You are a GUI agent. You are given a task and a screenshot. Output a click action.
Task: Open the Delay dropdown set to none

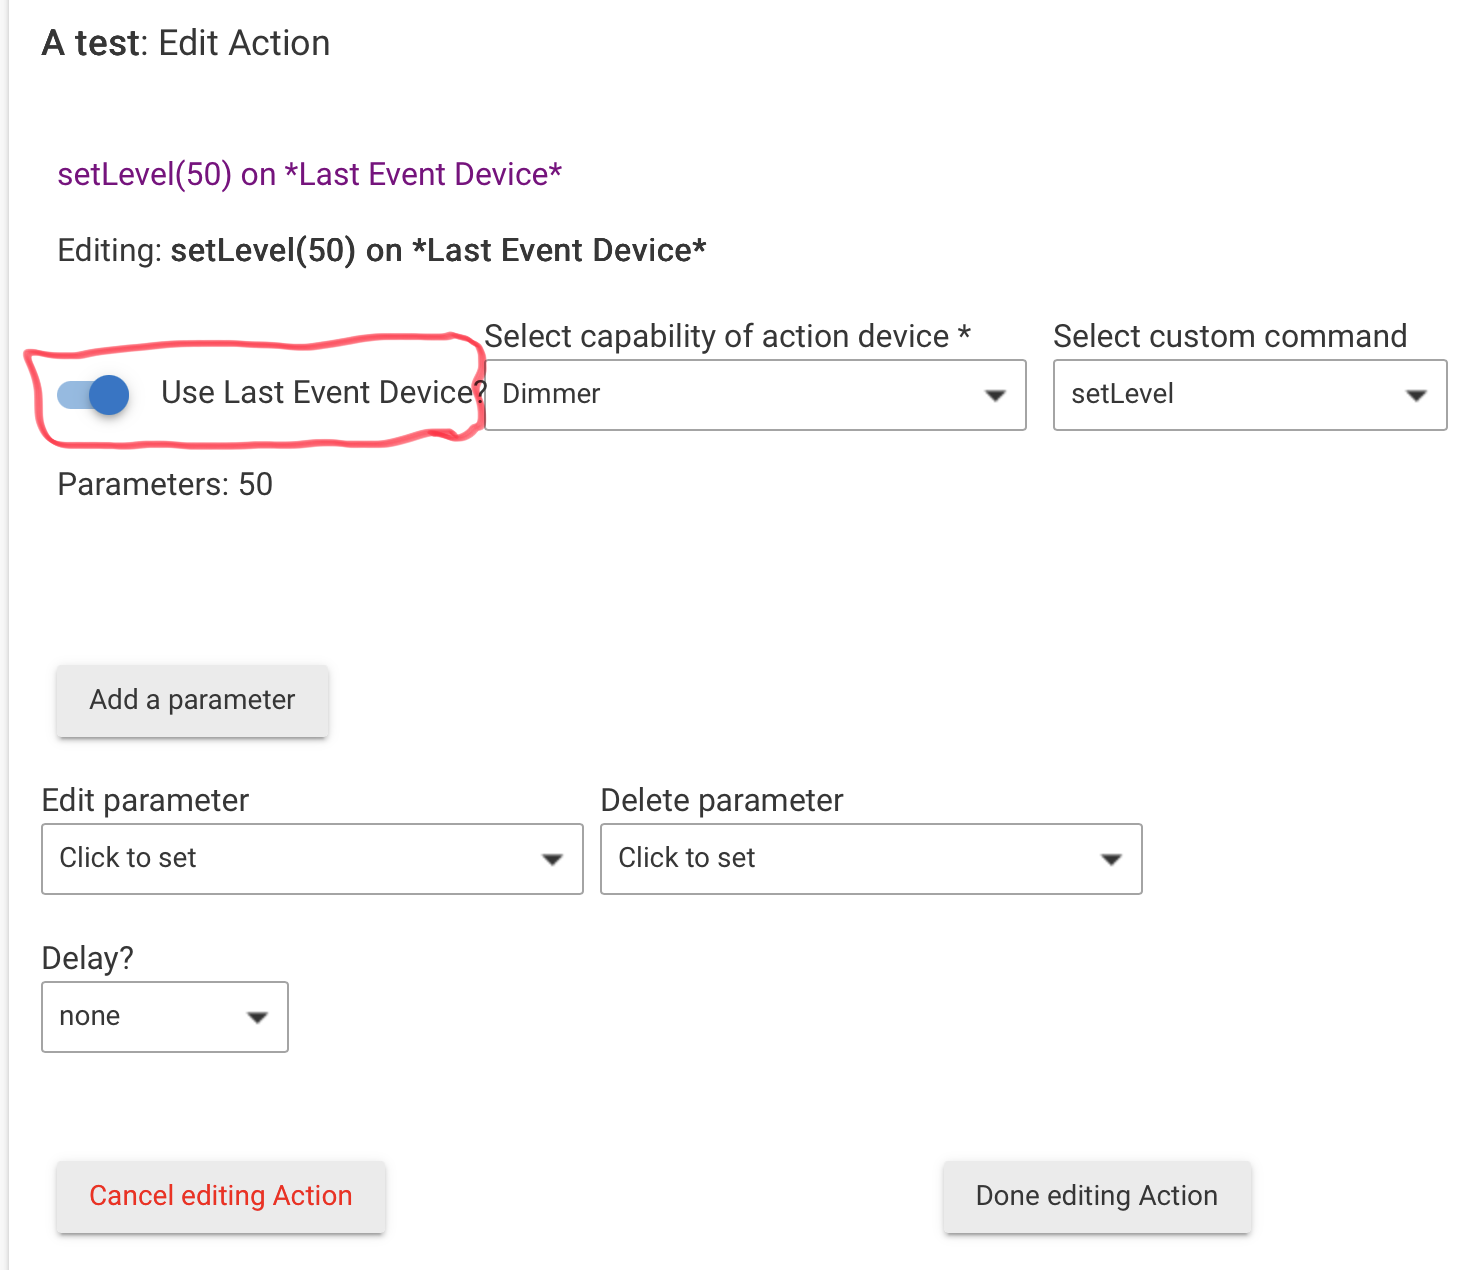(x=150, y=1017)
